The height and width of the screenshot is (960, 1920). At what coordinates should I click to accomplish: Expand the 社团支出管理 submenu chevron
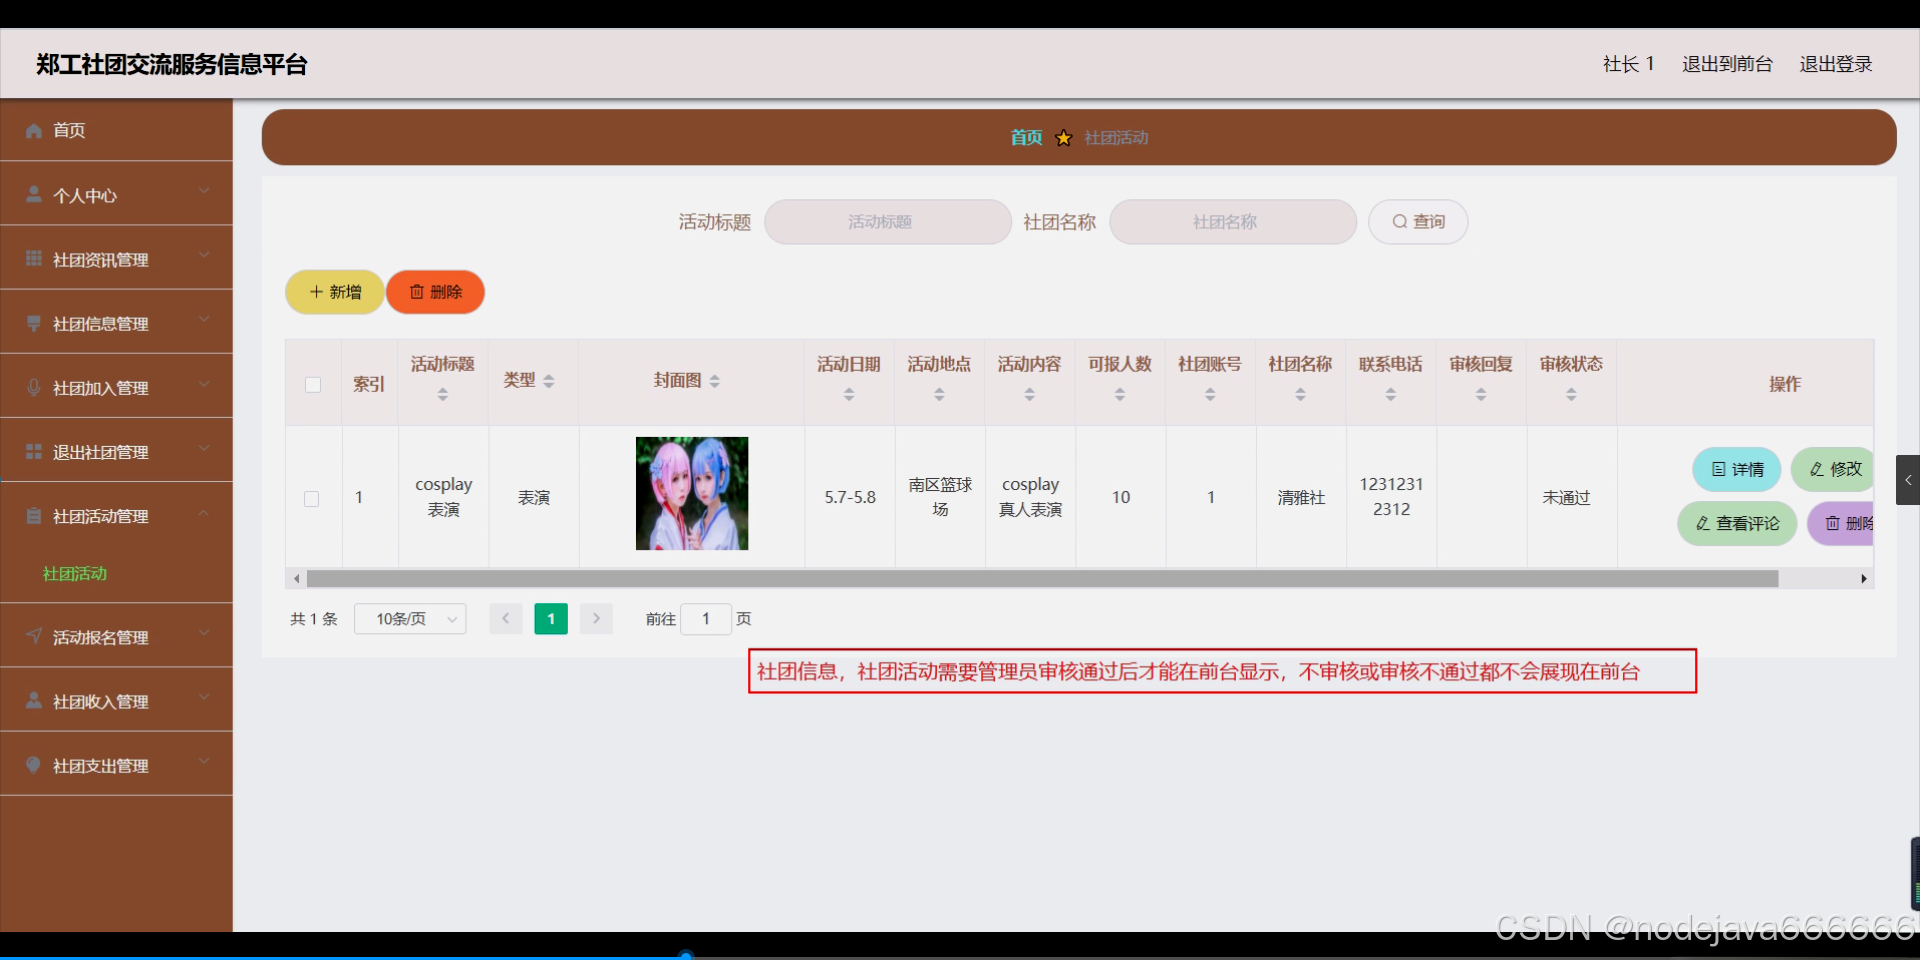click(204, 761)
